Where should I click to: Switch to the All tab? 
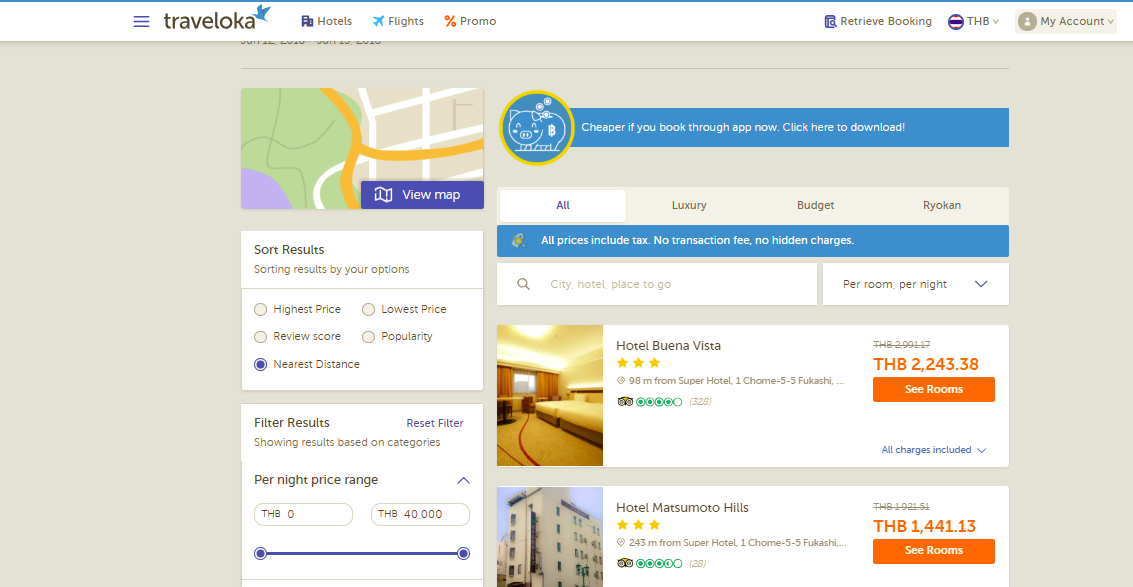(x=563, y=205)
